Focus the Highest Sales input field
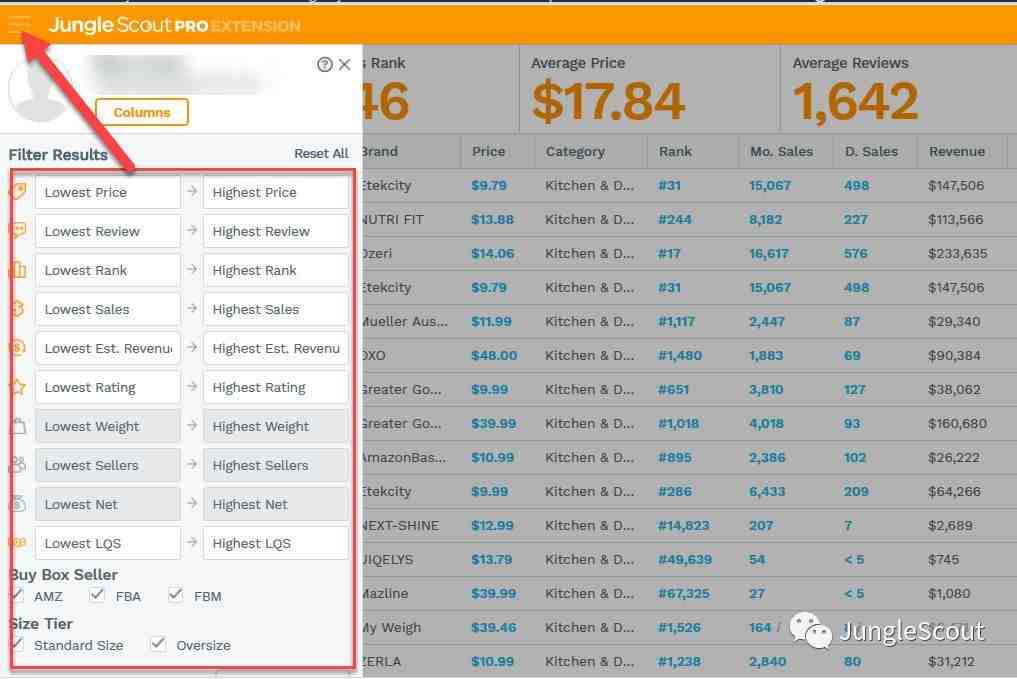 pyautogui.click(x=276, y=309)
